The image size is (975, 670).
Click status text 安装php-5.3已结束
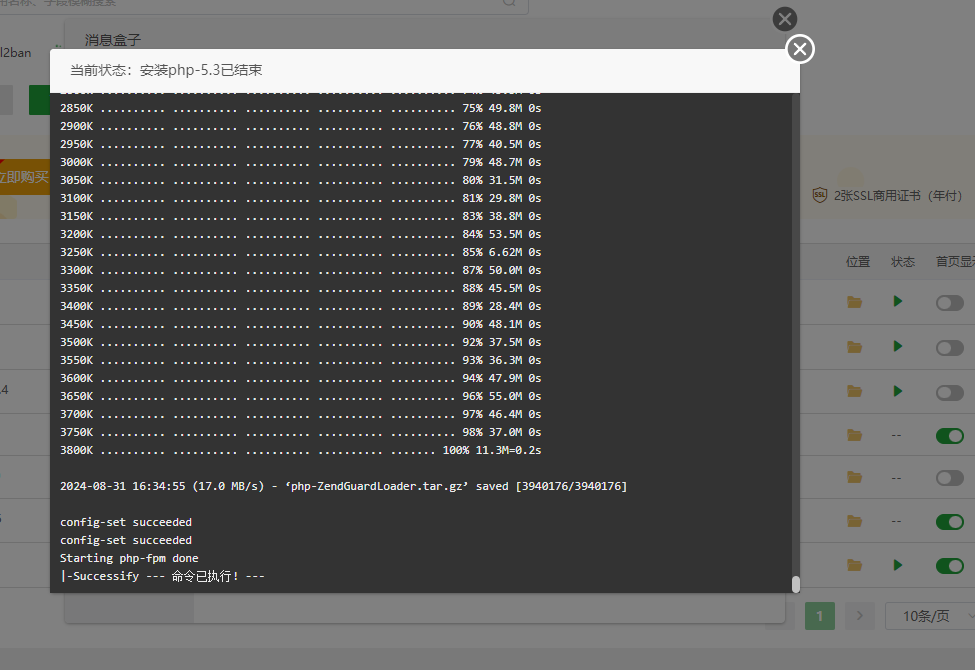tap(201, 70)
